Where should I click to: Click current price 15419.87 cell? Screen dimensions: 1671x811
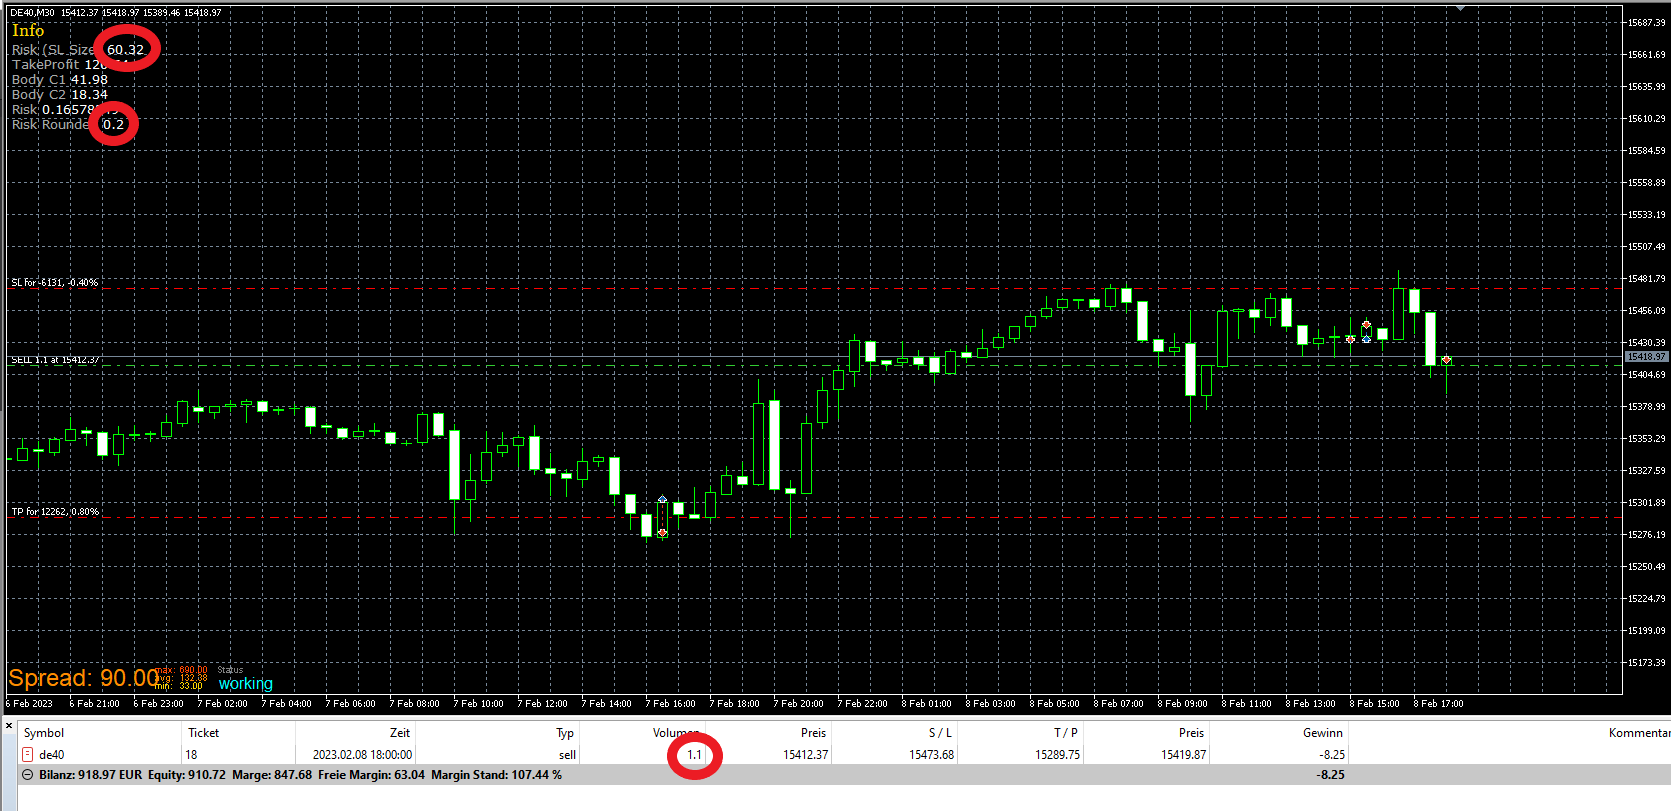pos(1183,755)
